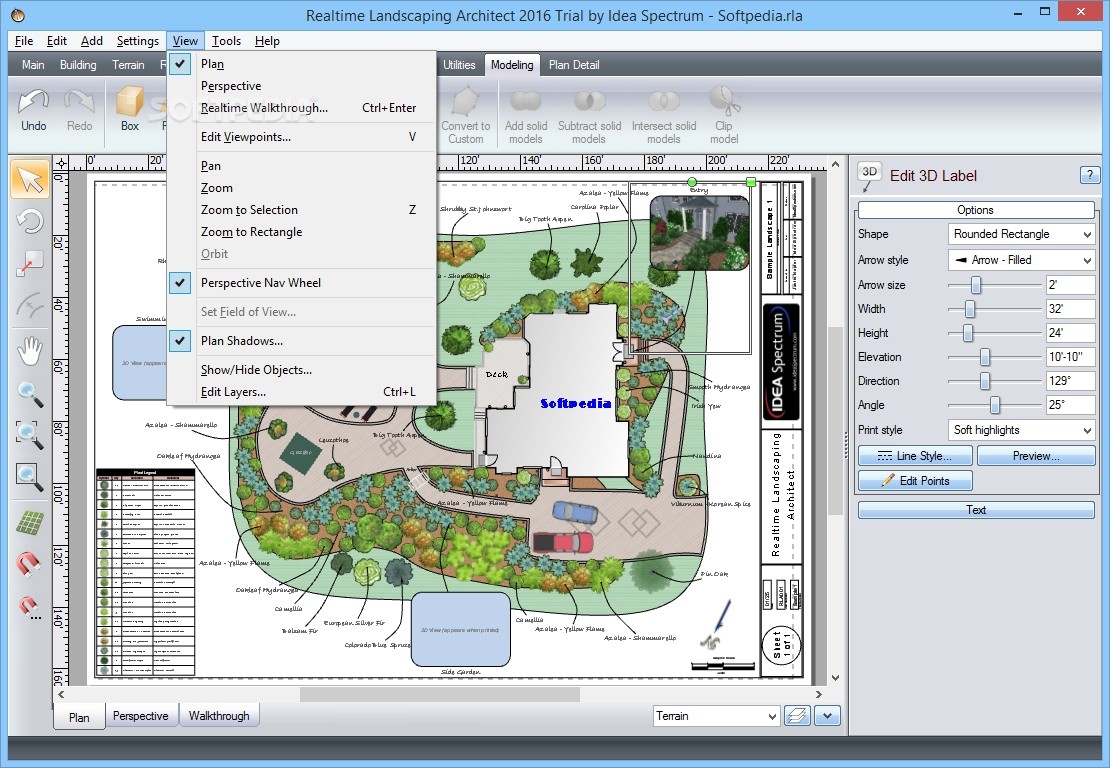Select the arrow pointer tool
1110x768 pixels.
(x=30, y=178)
